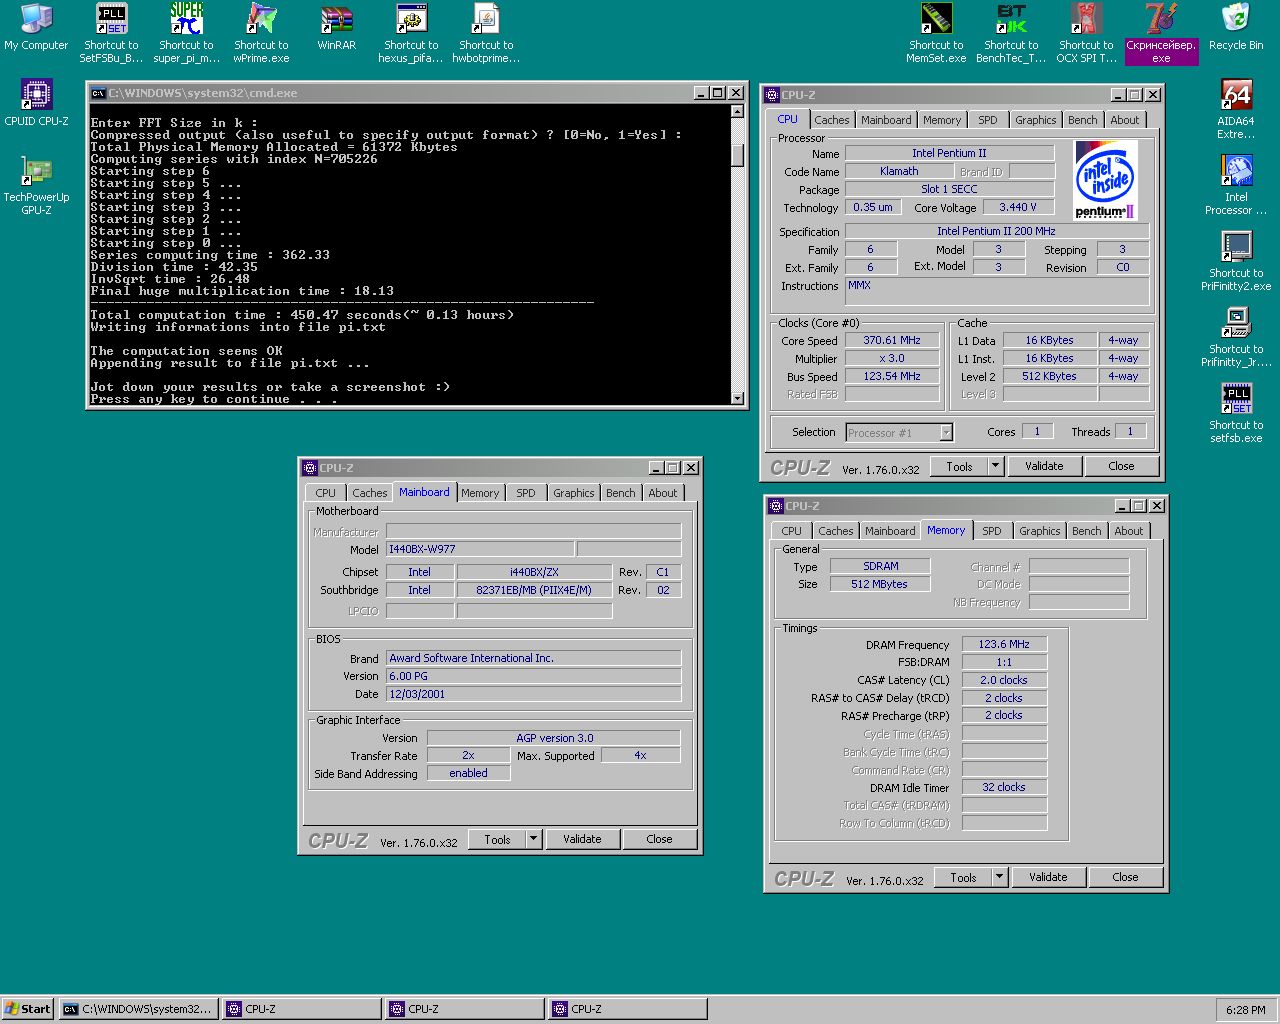Image resolution: width=1280 pixels, height=1024 pixels.
Task: Click Validate in CPU window
Action: point(1044,466)
